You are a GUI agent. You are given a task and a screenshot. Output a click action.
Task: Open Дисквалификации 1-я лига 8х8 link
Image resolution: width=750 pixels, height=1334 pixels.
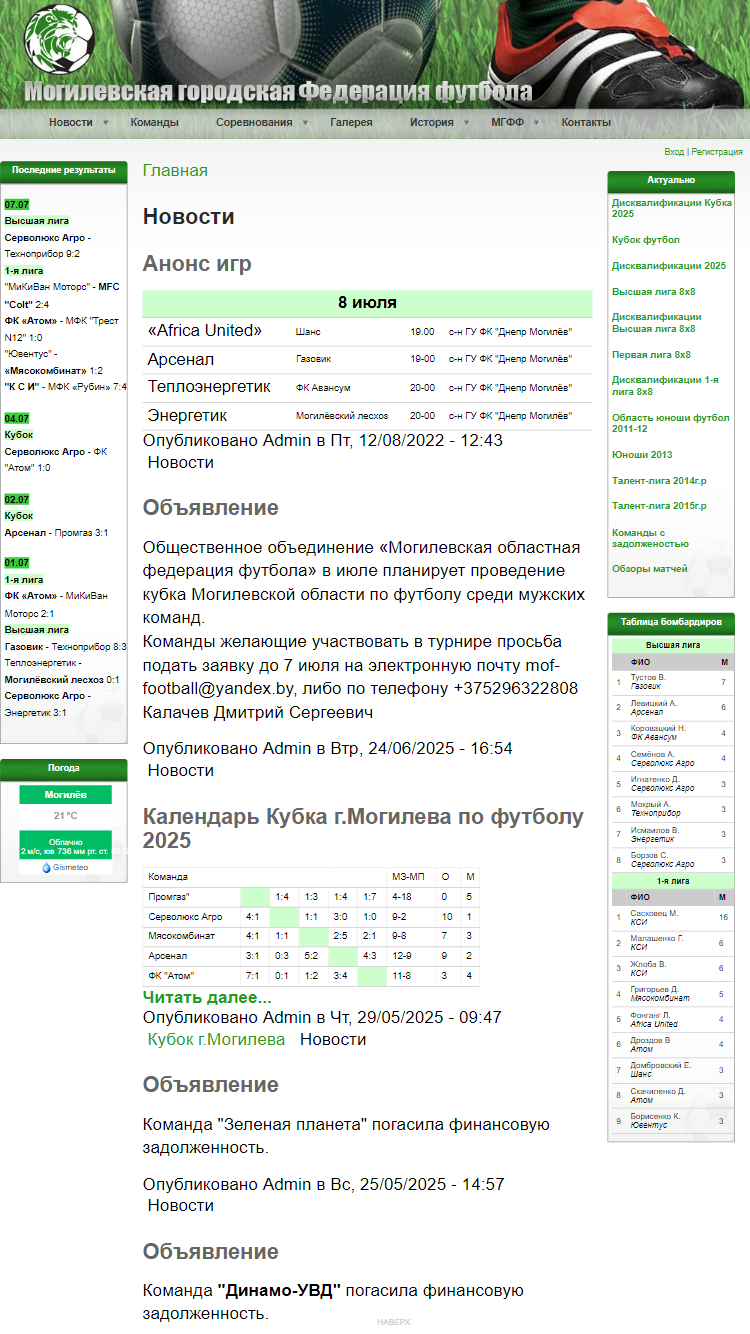665,386
